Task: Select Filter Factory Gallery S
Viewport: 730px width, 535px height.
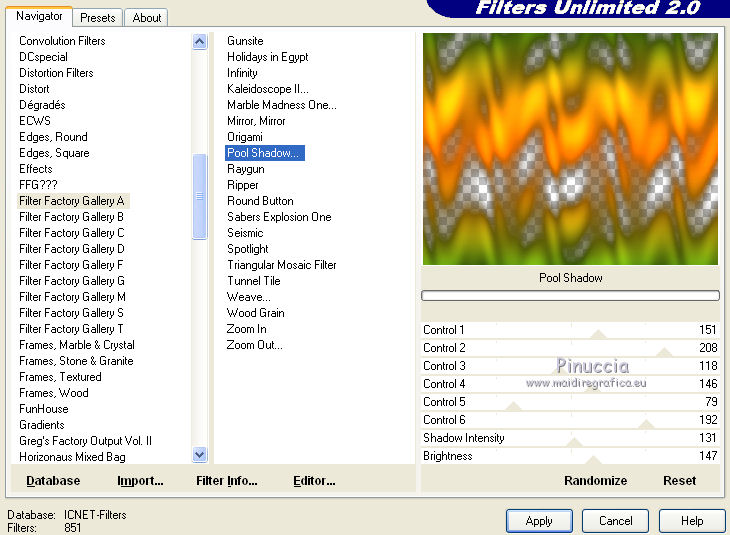Action: [71, 313]
